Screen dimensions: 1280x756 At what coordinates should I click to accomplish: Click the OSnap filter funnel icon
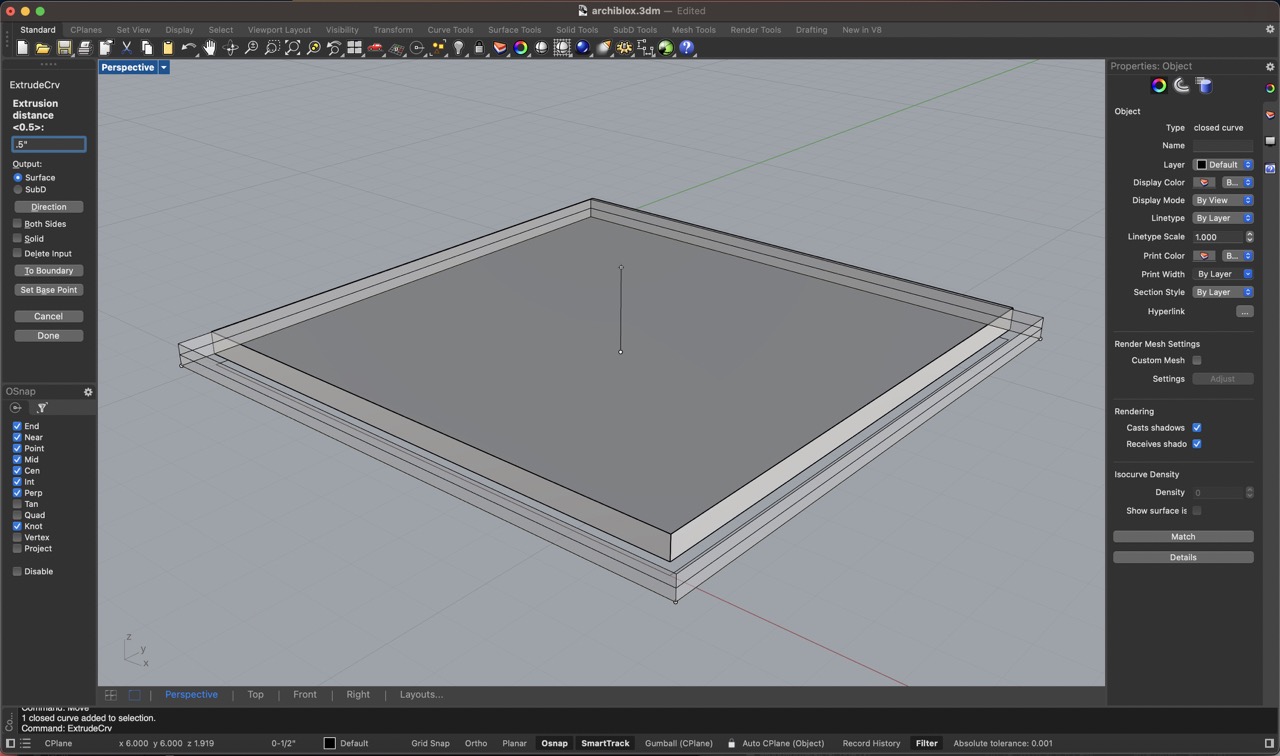[41, 408]
